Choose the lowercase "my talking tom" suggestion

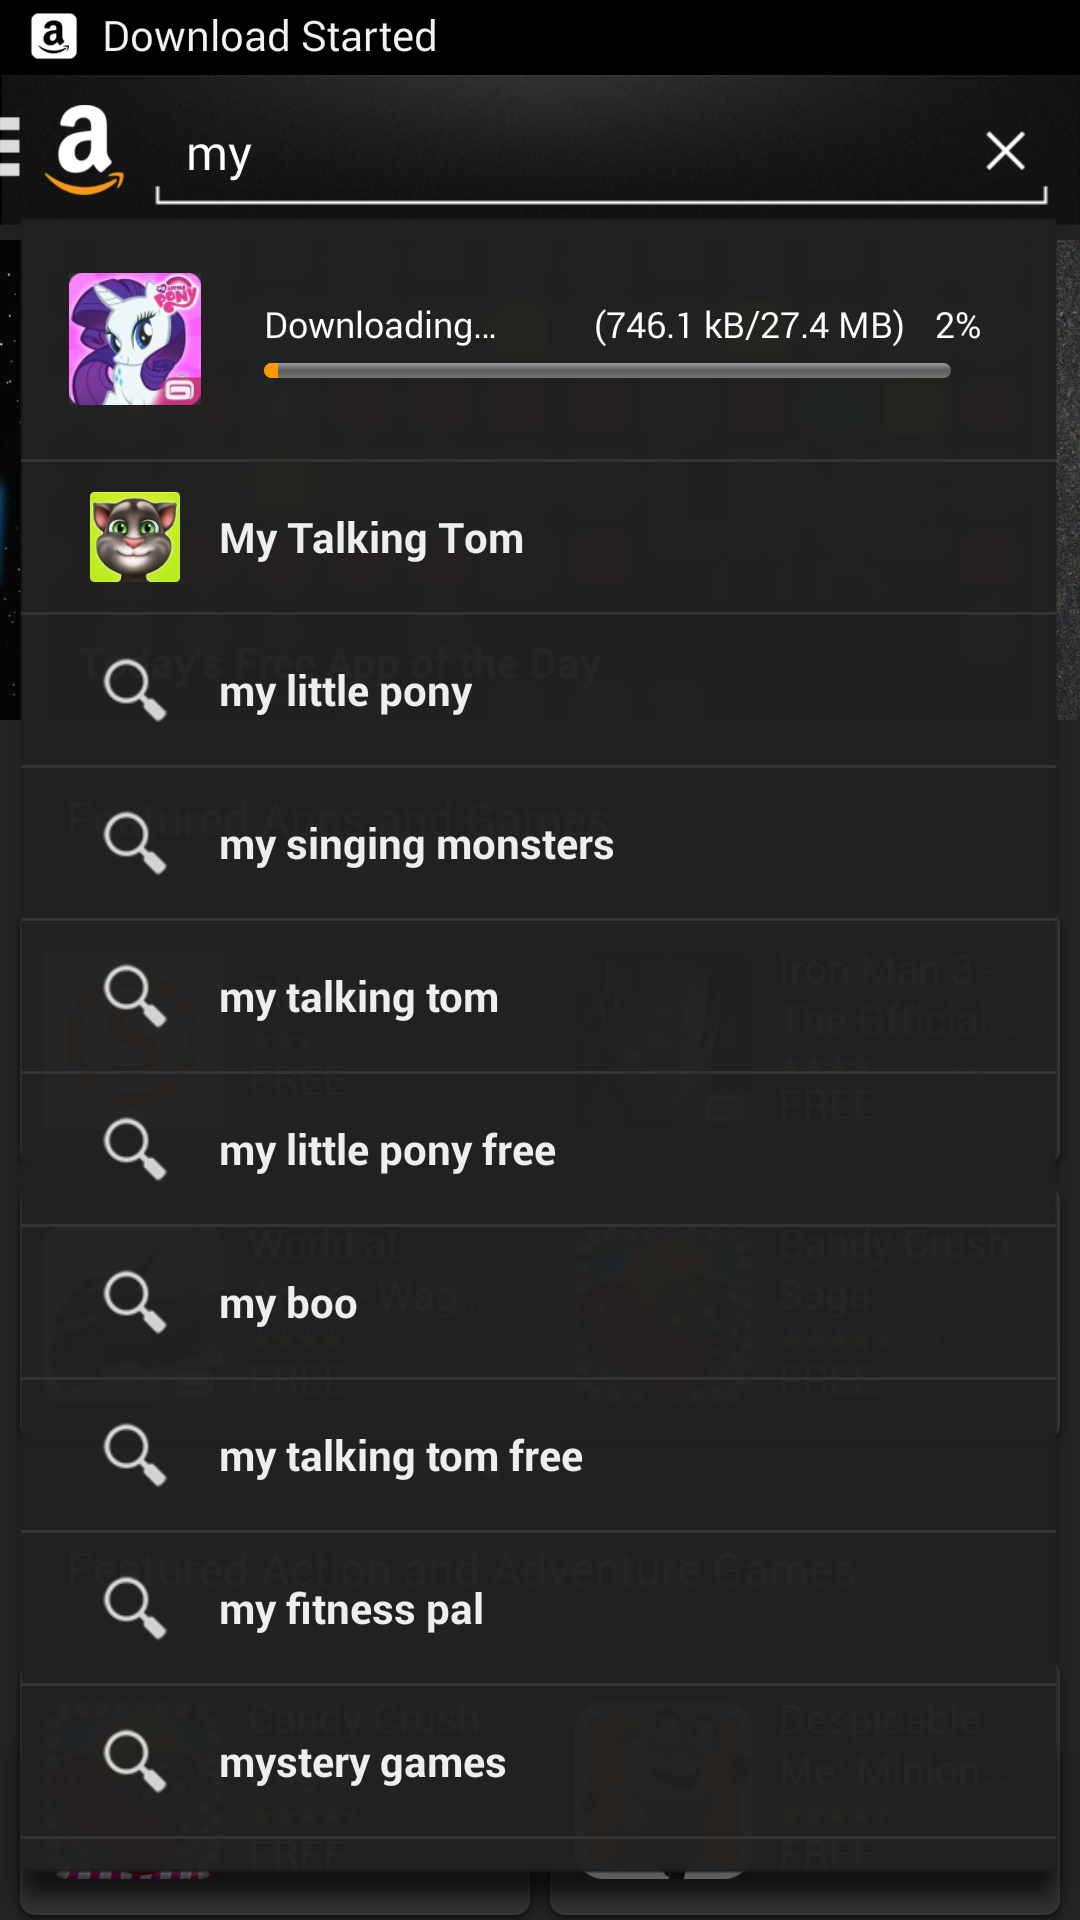point(359,998)
